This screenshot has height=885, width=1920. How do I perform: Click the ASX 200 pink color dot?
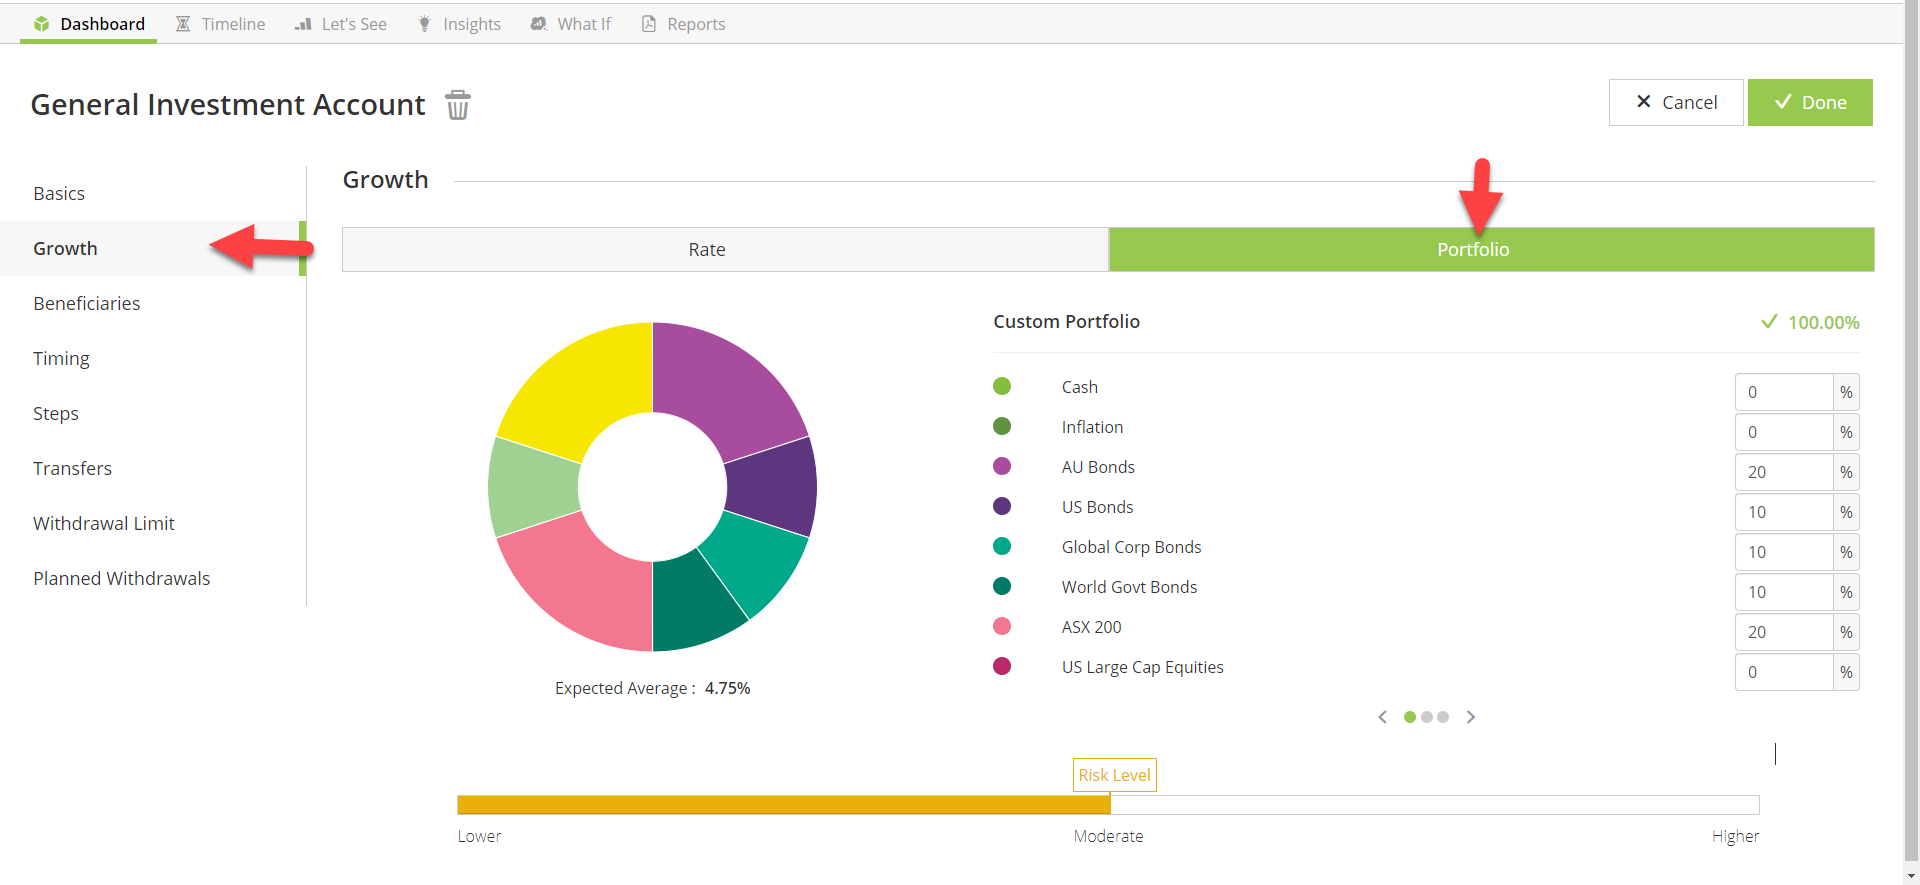pyautogui.click(x=1002, y=626)
